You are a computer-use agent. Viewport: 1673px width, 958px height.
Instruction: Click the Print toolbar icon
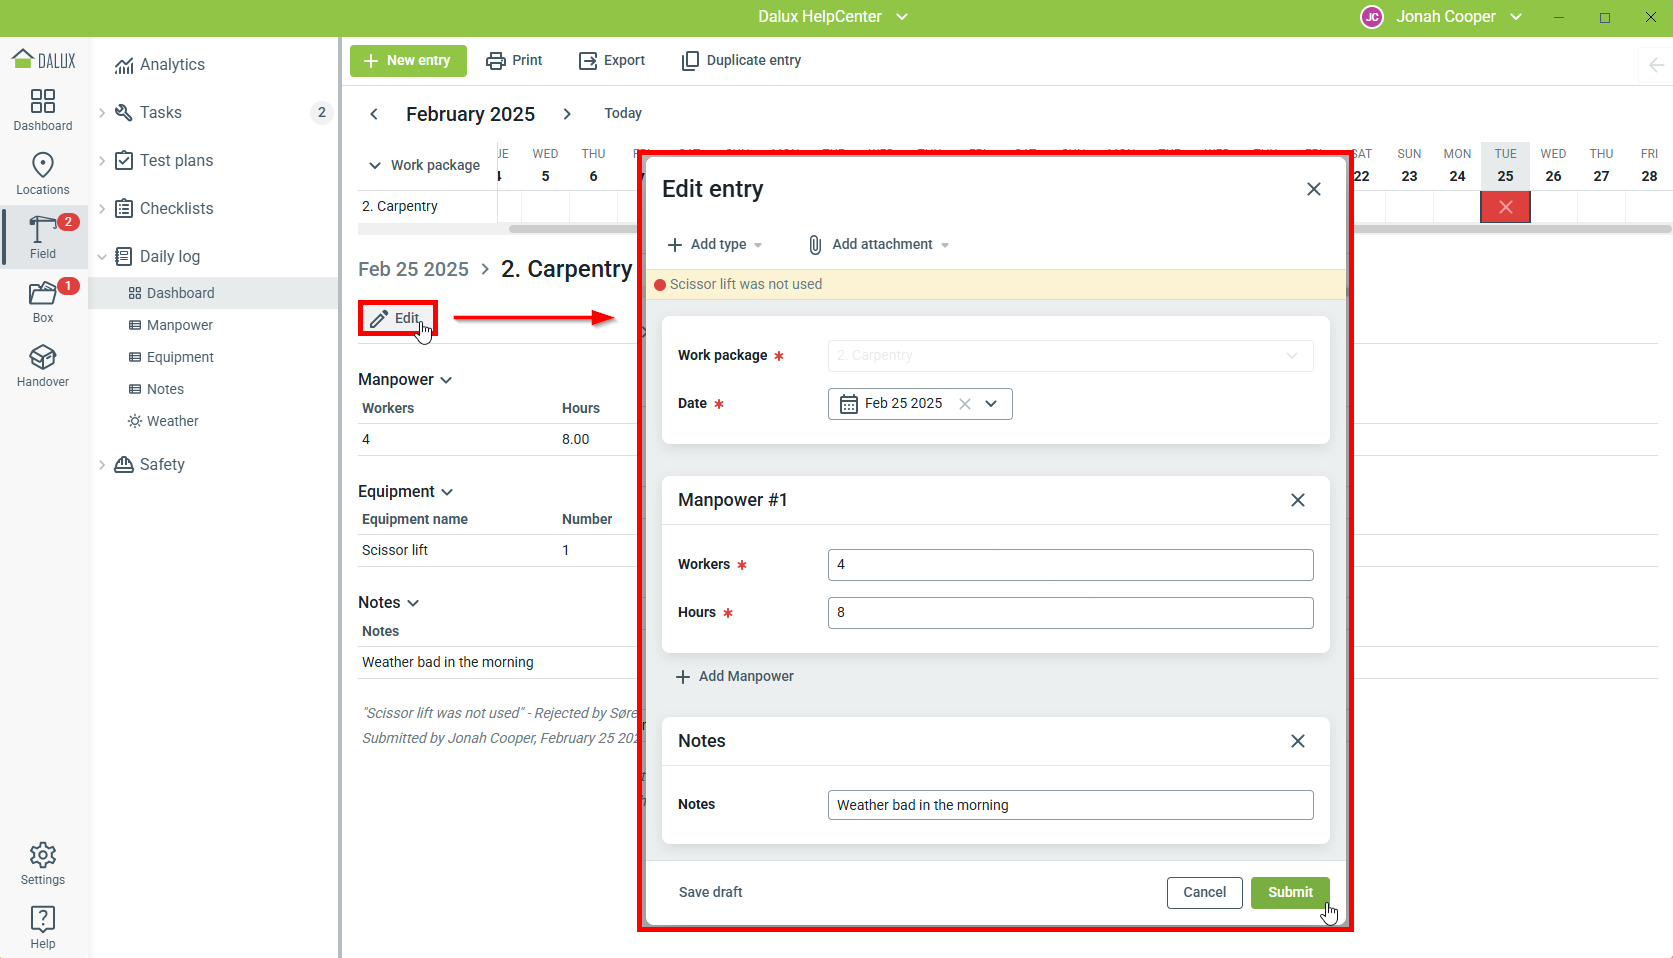[x=495, y=61]
